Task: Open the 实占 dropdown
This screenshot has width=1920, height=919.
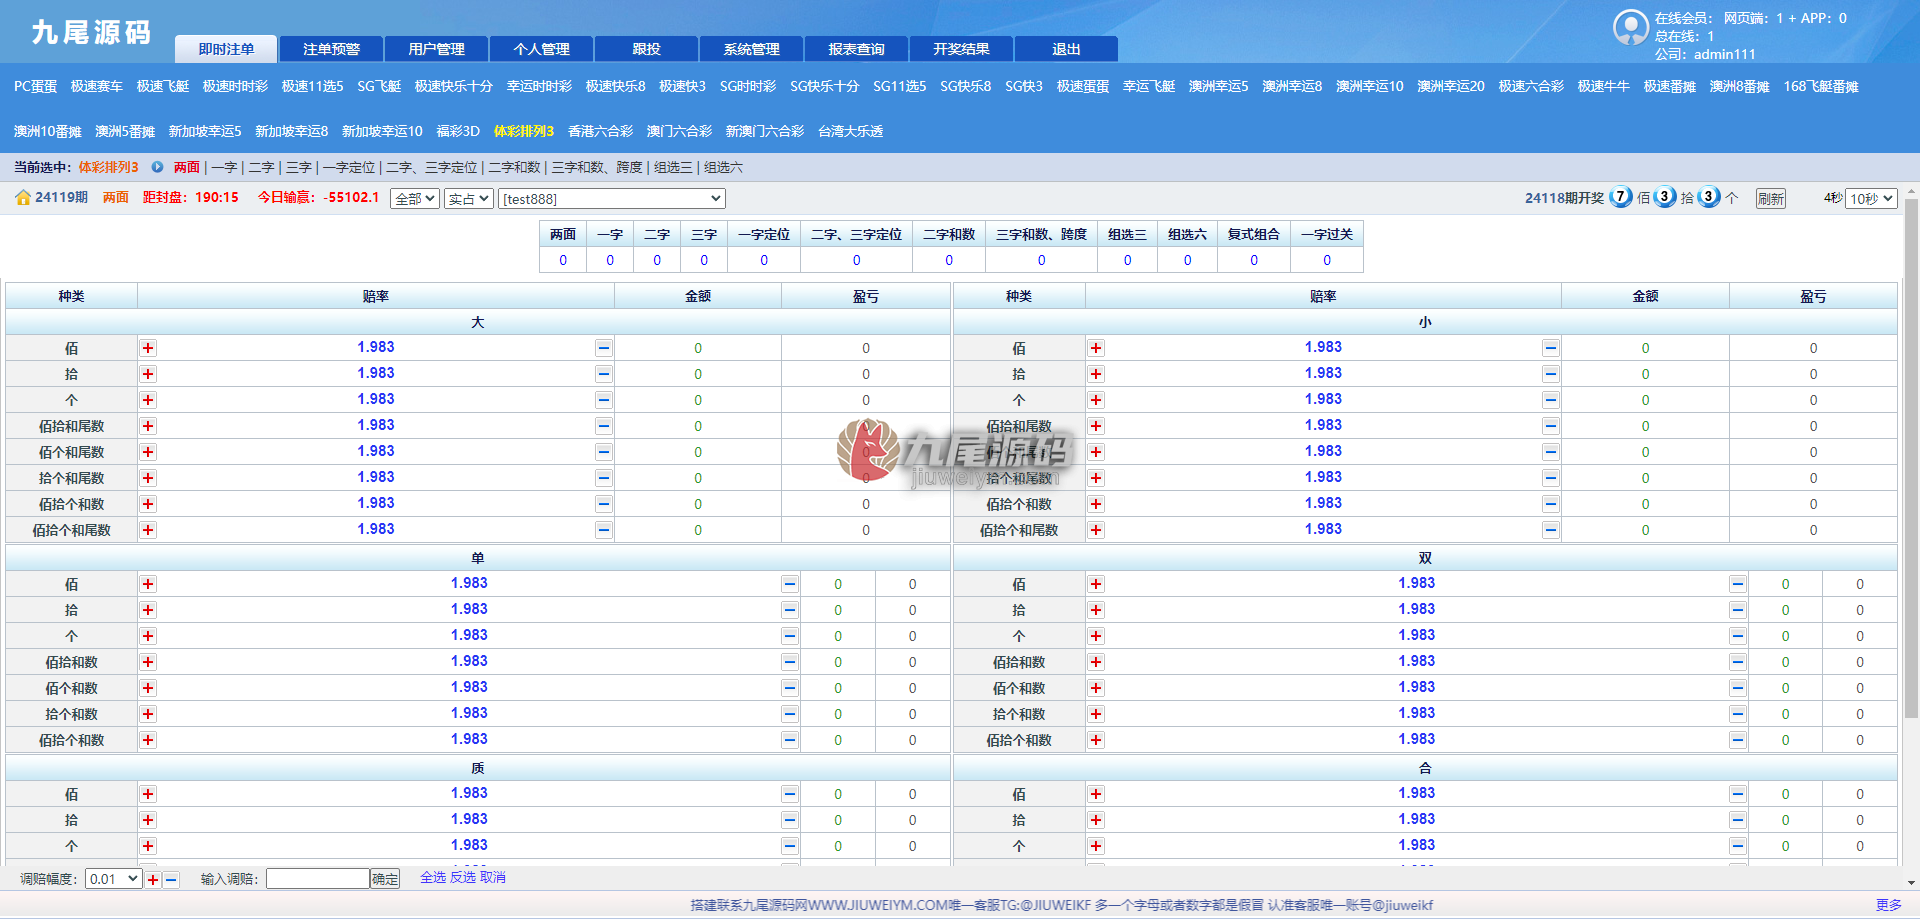Action: tap(469, 199)
